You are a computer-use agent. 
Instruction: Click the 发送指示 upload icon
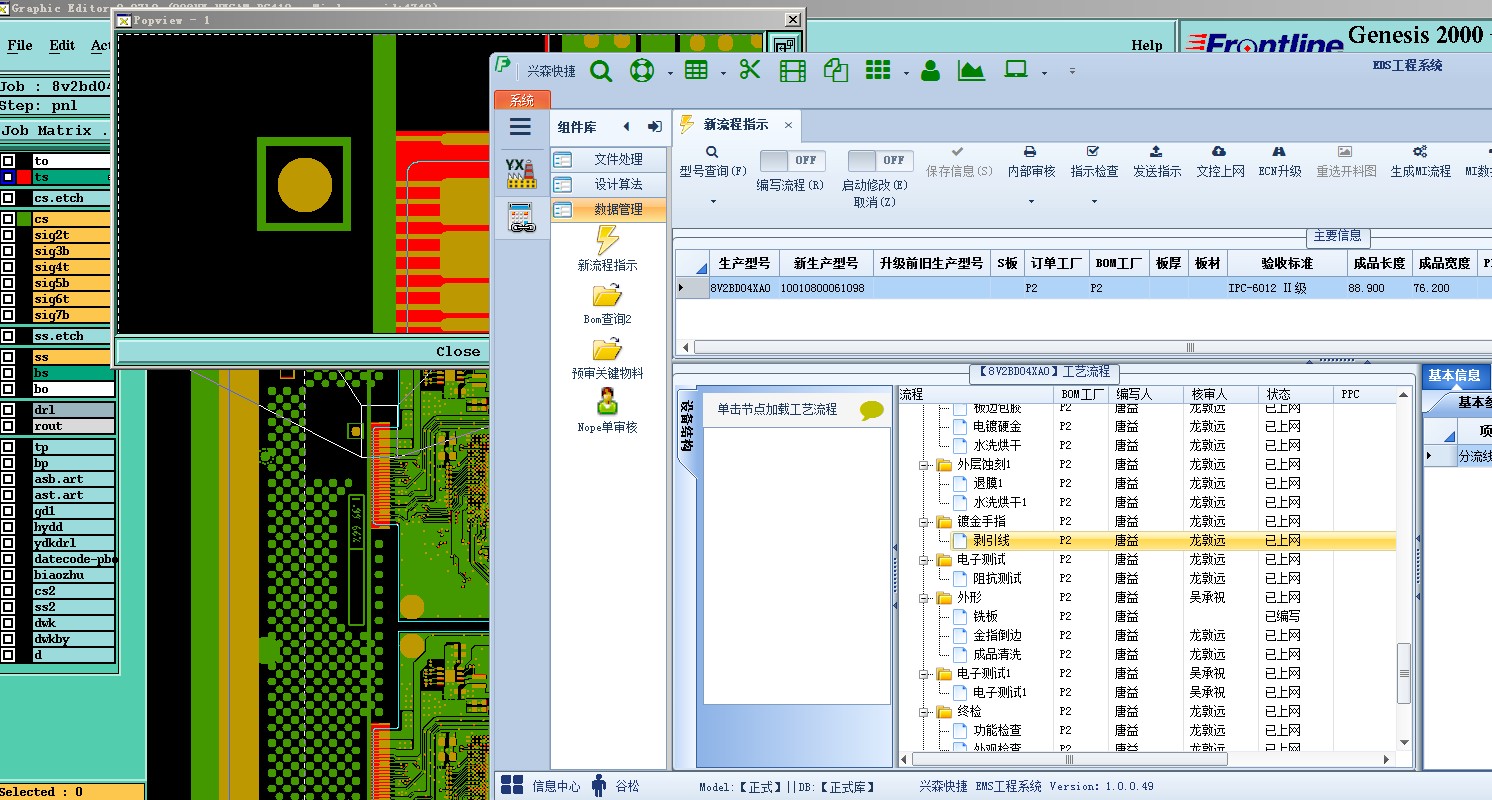(1156, 152)
